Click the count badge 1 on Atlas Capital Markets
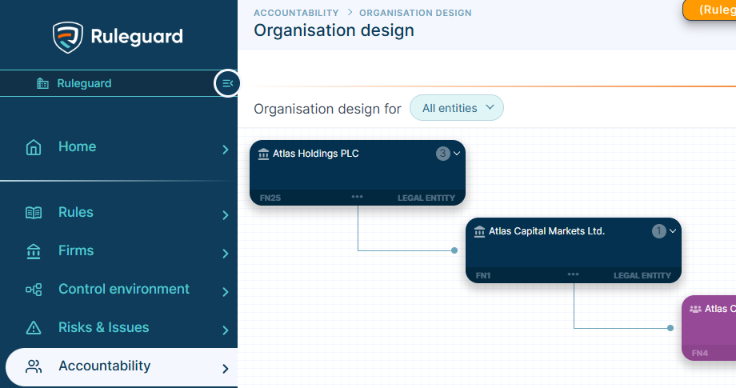This screenshot has height=388, width=736. point(659,231)
